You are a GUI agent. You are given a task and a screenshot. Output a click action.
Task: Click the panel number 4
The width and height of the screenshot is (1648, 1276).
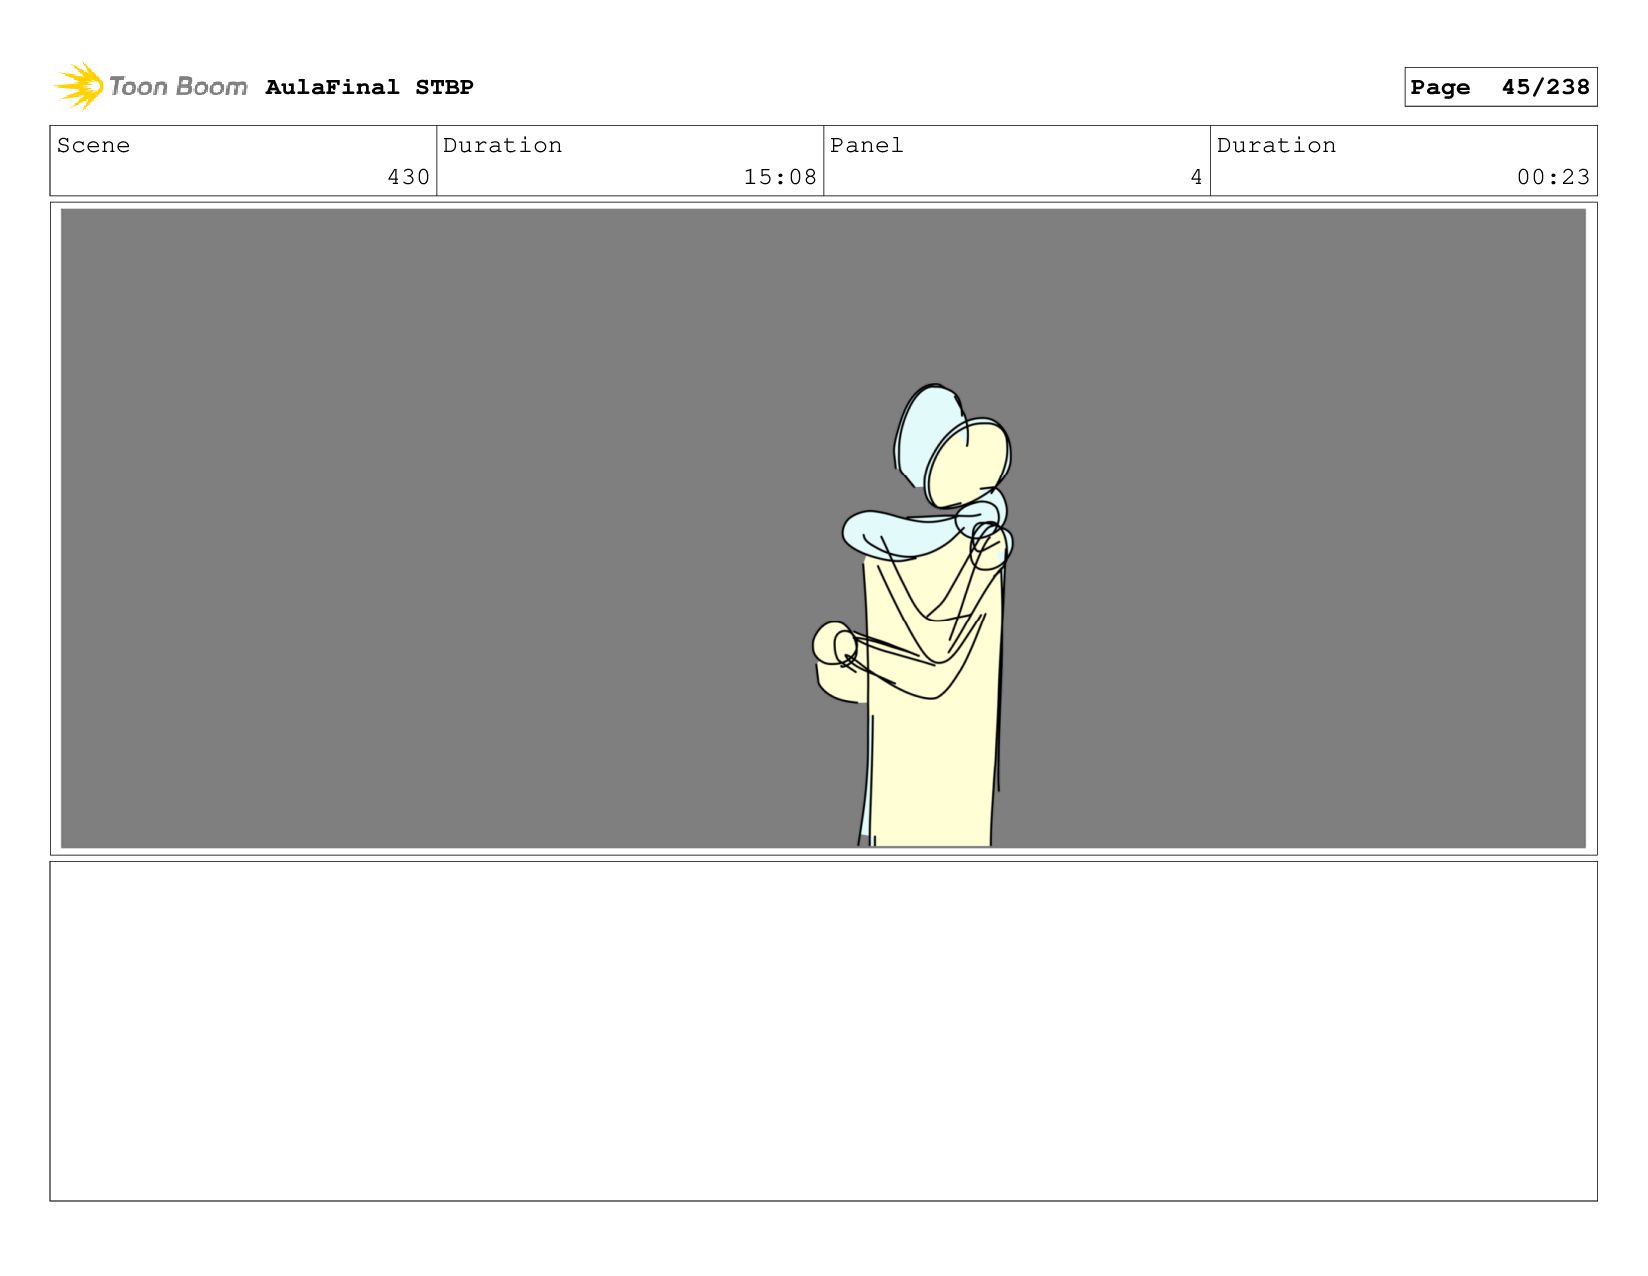point(1196,177)
